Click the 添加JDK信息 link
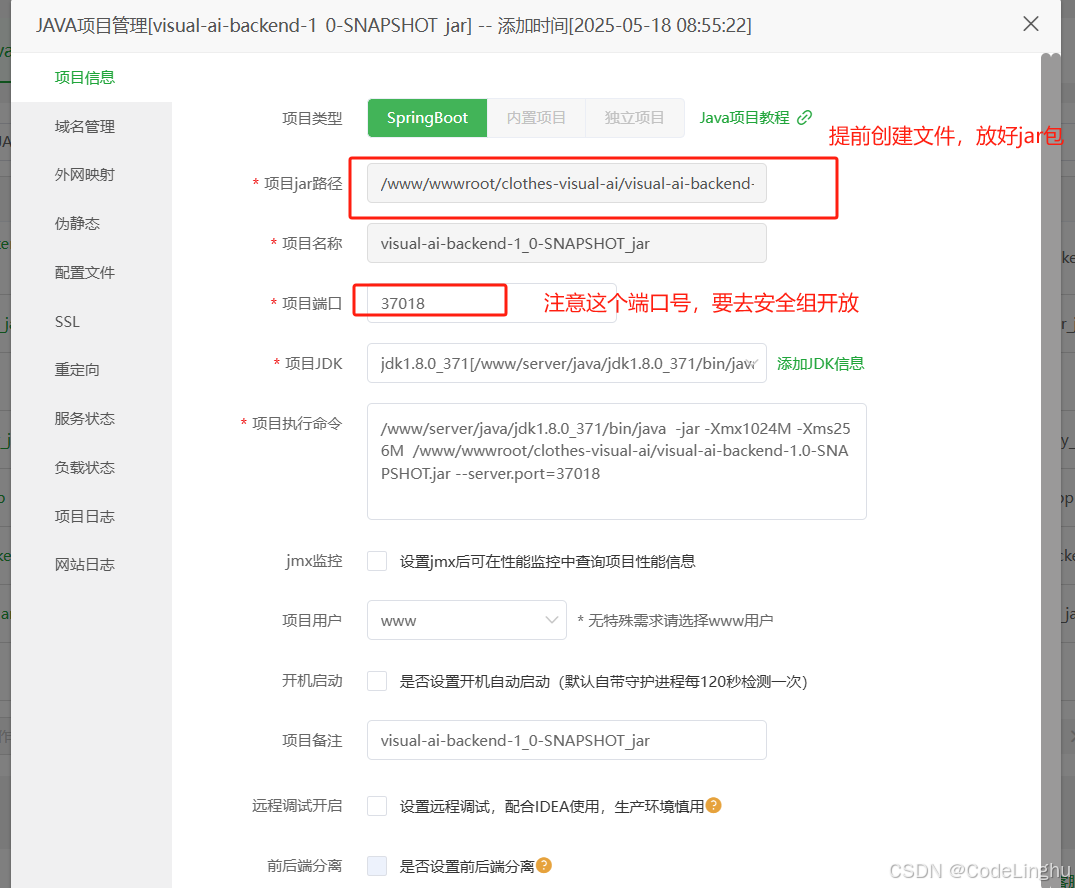 click(821, 363)
